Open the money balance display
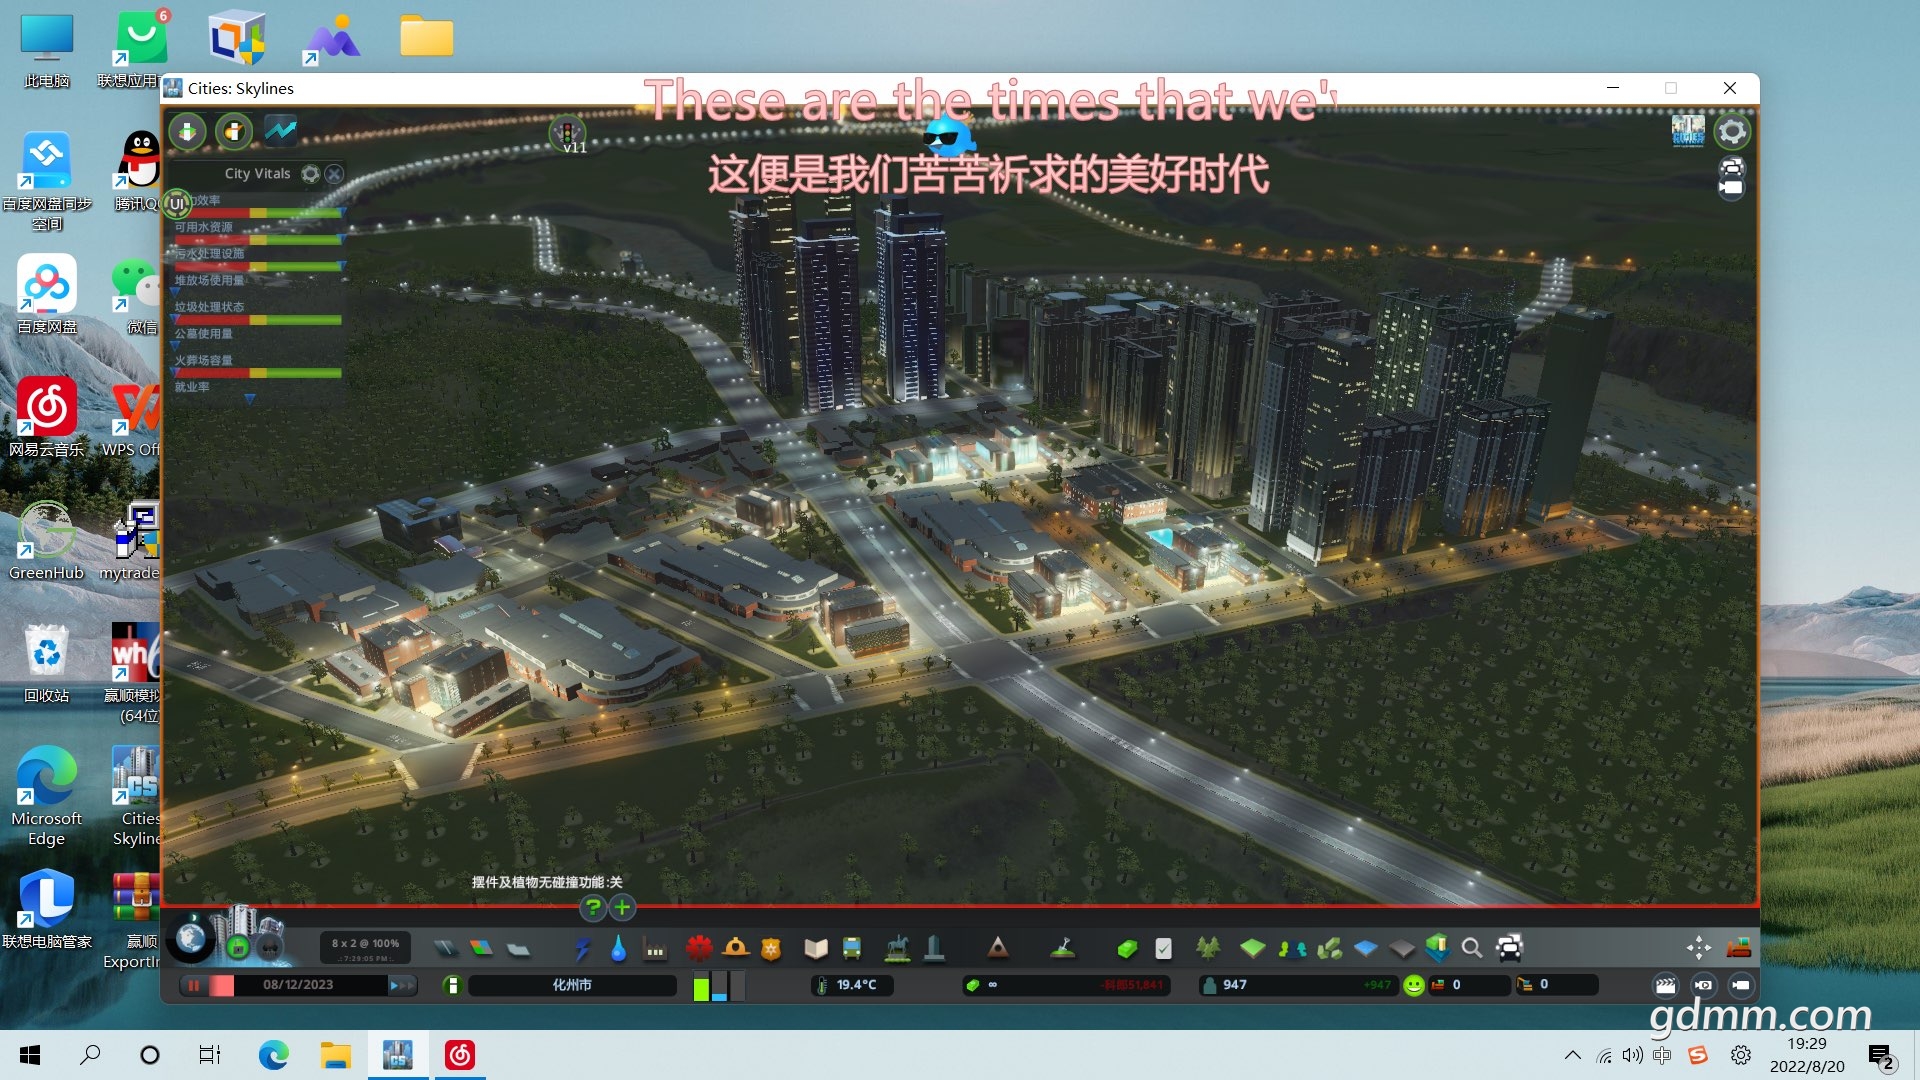 click(1067, 985)
